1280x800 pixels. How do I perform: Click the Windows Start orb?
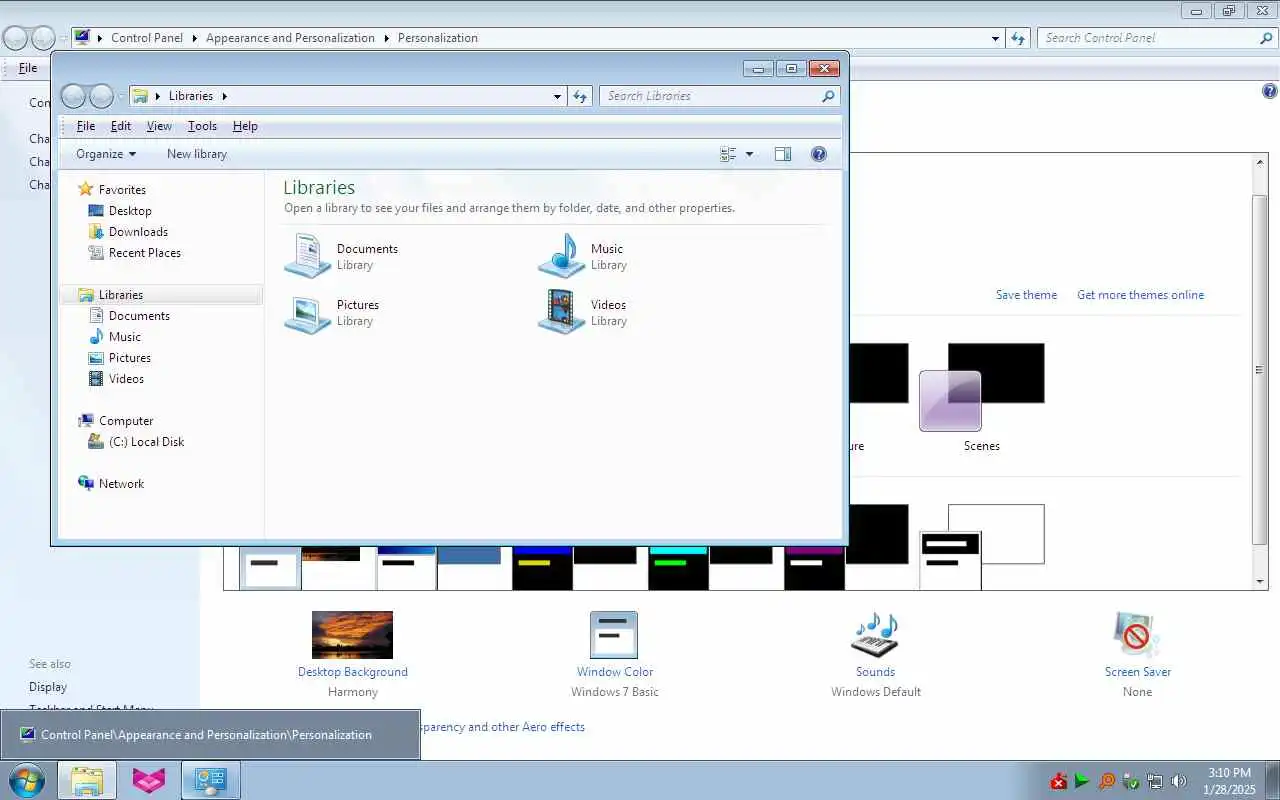point(26,780)
